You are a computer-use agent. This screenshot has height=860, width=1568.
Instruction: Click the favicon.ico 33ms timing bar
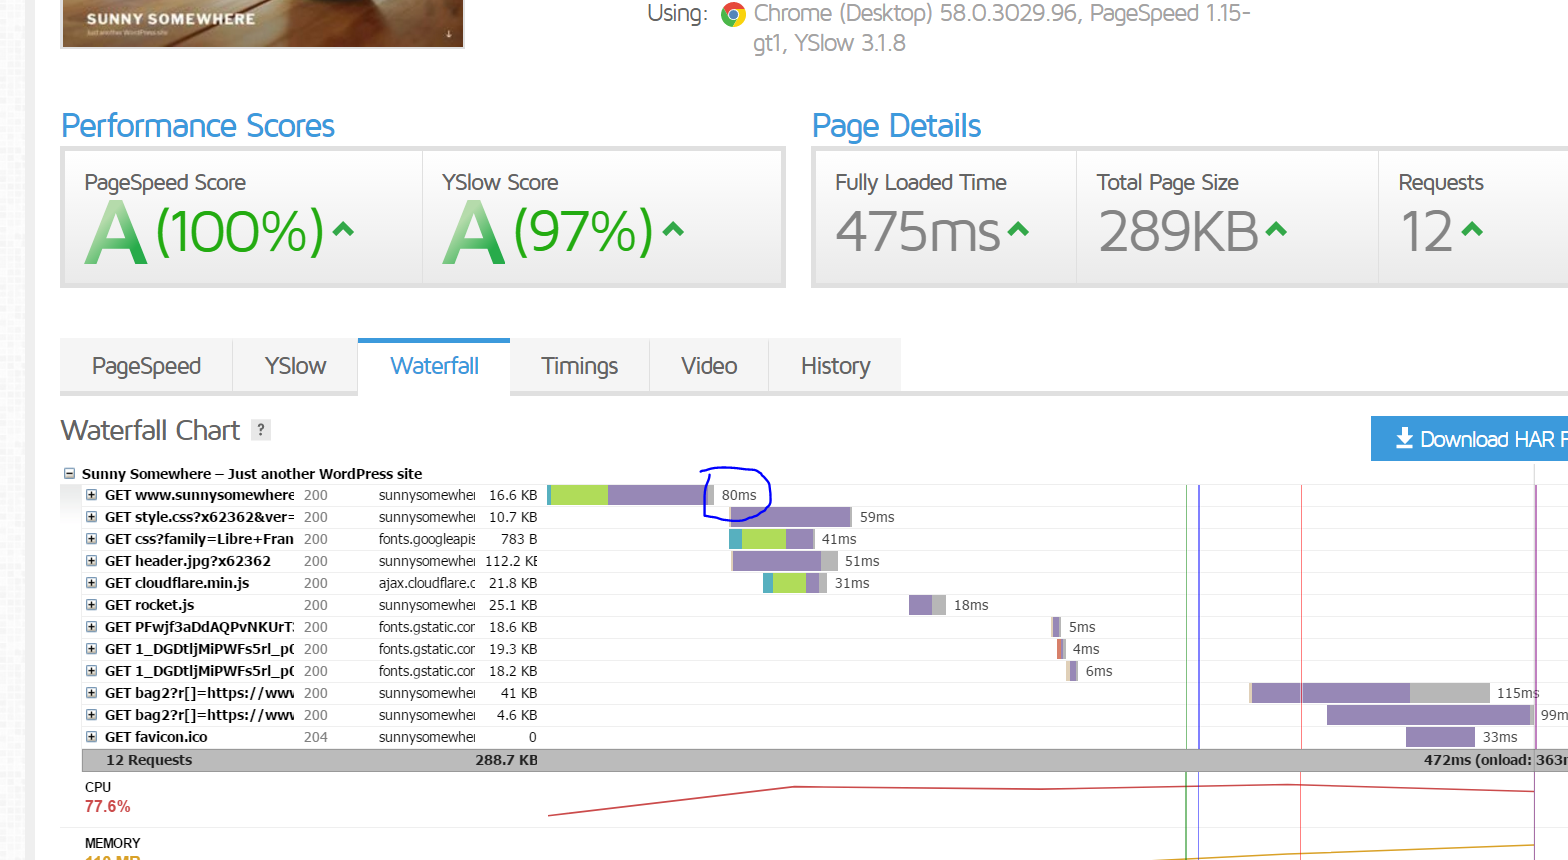[x=1440, y=737]
